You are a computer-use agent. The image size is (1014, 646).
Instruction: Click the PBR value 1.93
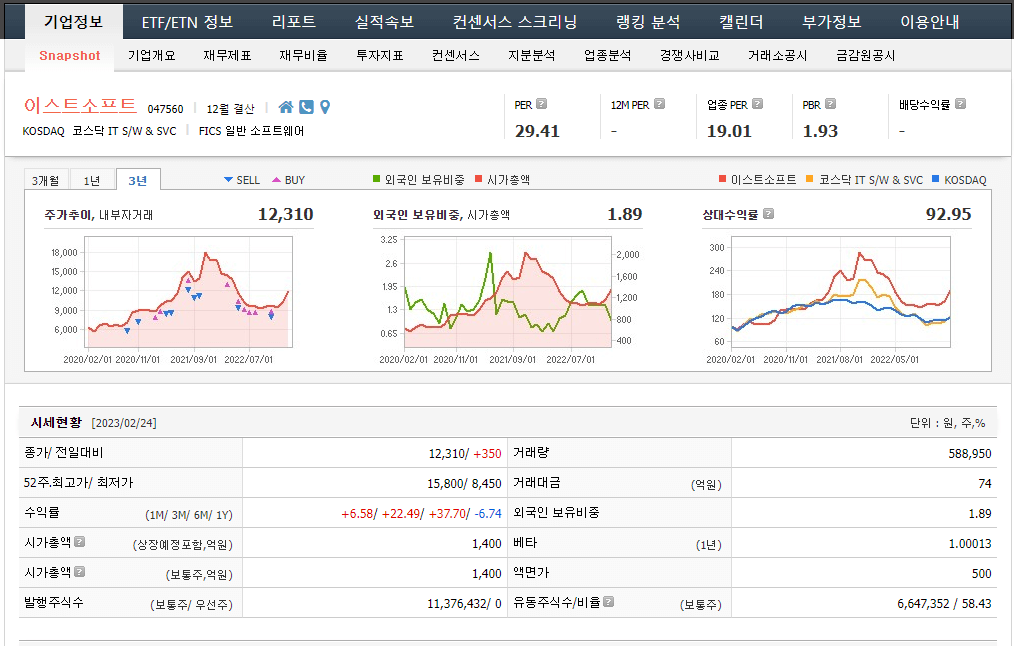tap(820, 131)
